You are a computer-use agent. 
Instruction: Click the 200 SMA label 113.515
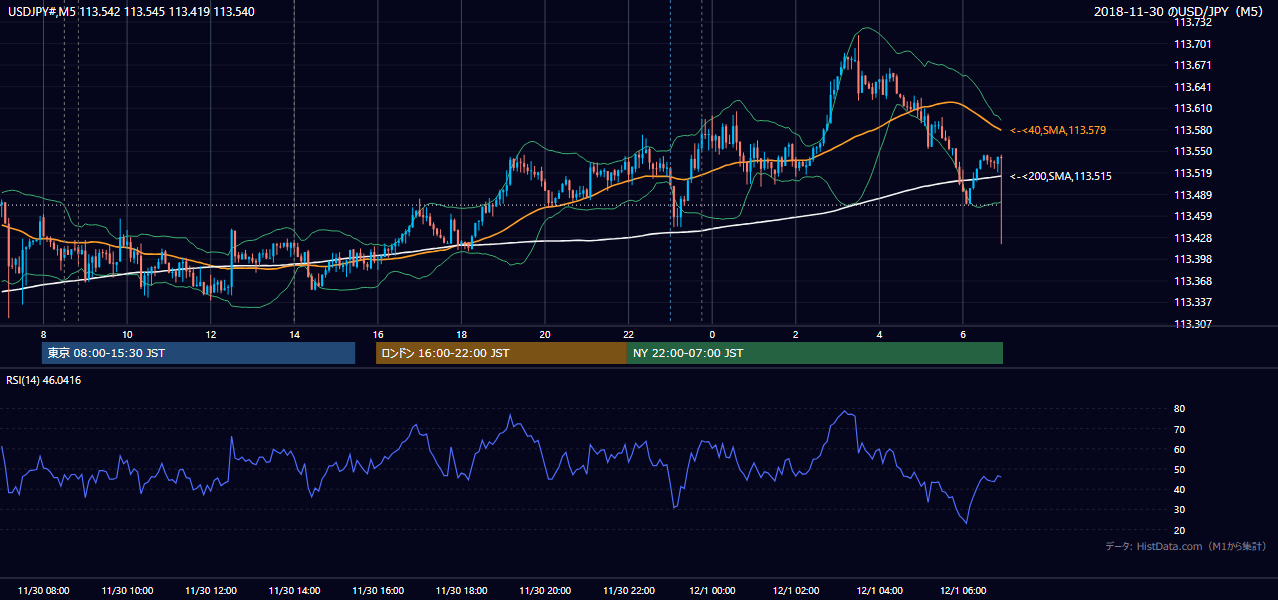pos(1061,176)
